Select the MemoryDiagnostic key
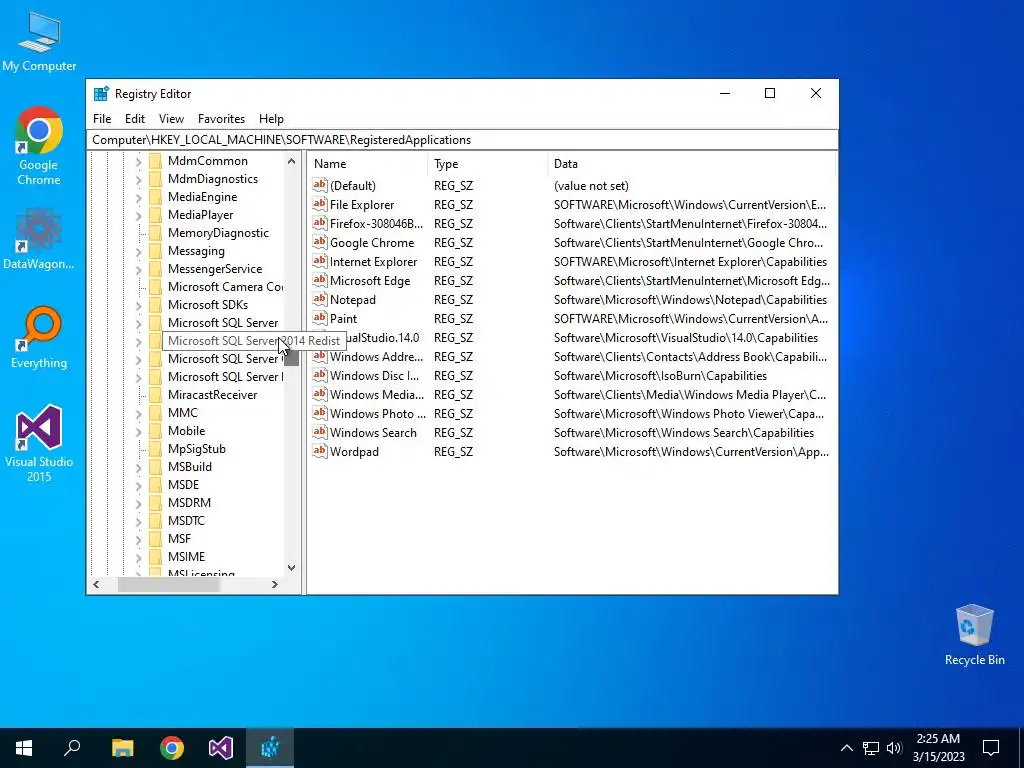1024x768 pixels. [218, 233]
